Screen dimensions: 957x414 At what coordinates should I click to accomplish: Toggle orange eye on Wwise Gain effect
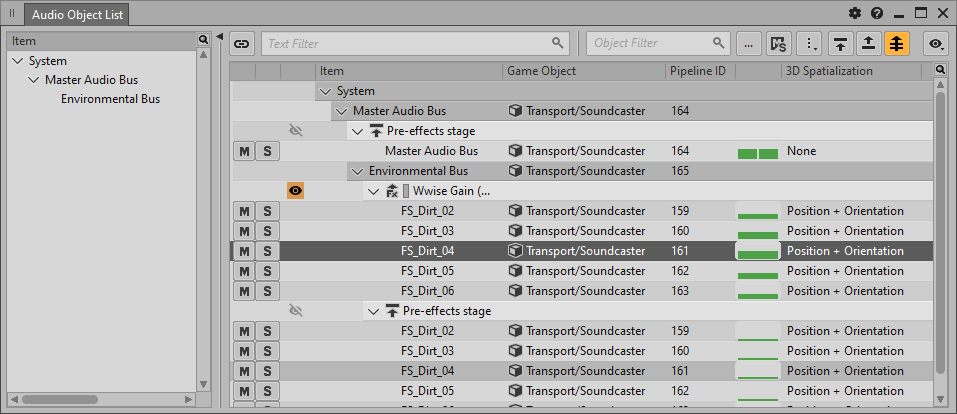pyautogui.click(x=296, y=191)
